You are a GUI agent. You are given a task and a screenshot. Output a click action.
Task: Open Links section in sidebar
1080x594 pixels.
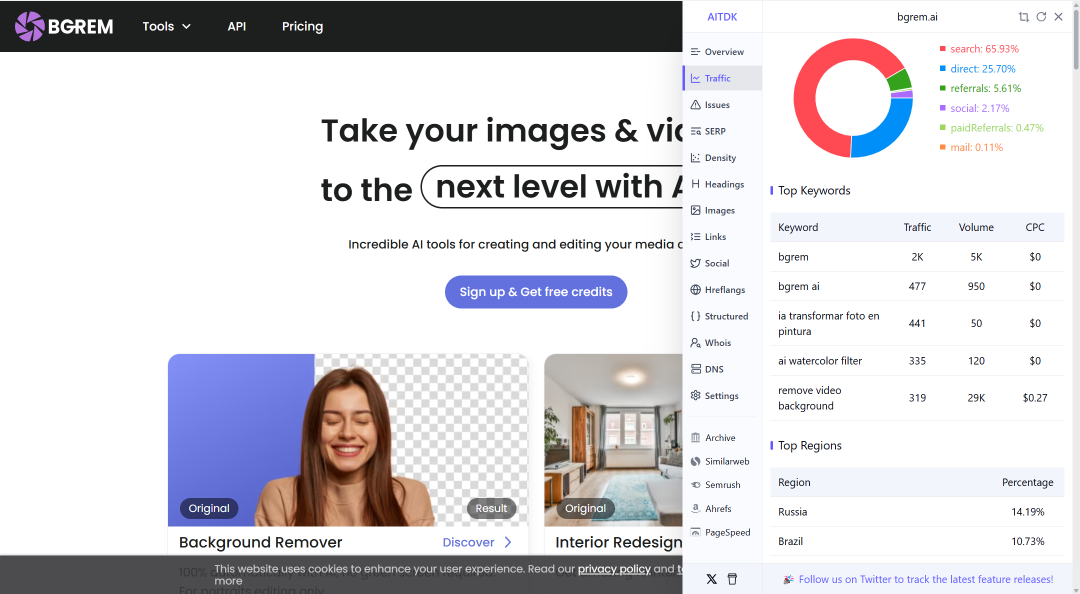tap(722, 236)
